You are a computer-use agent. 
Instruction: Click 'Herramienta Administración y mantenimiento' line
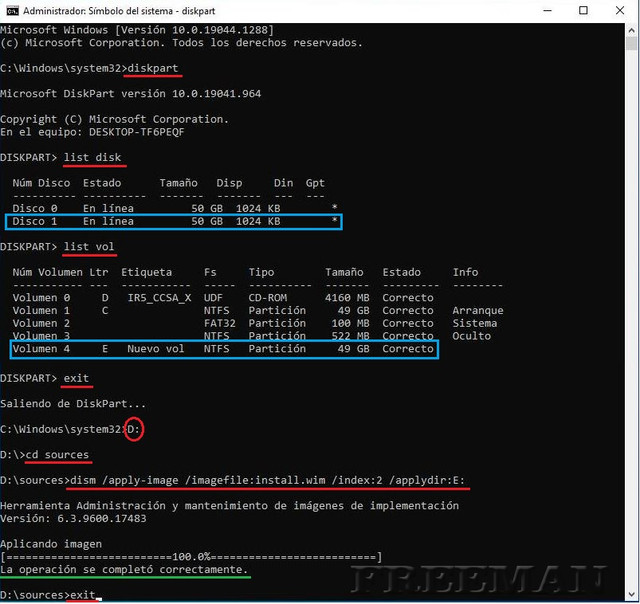coord(229,506)
